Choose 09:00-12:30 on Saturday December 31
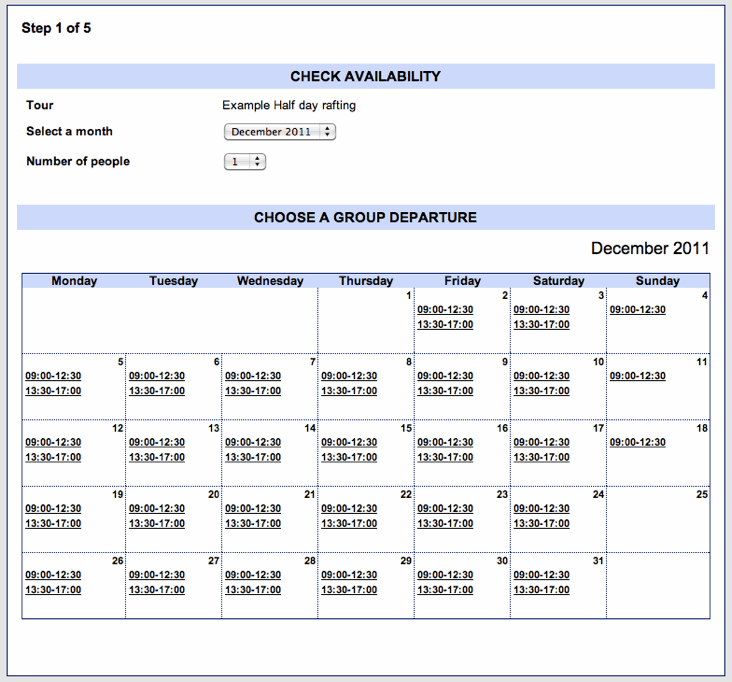This screenshot has height=682, width=732. point(541,575)
